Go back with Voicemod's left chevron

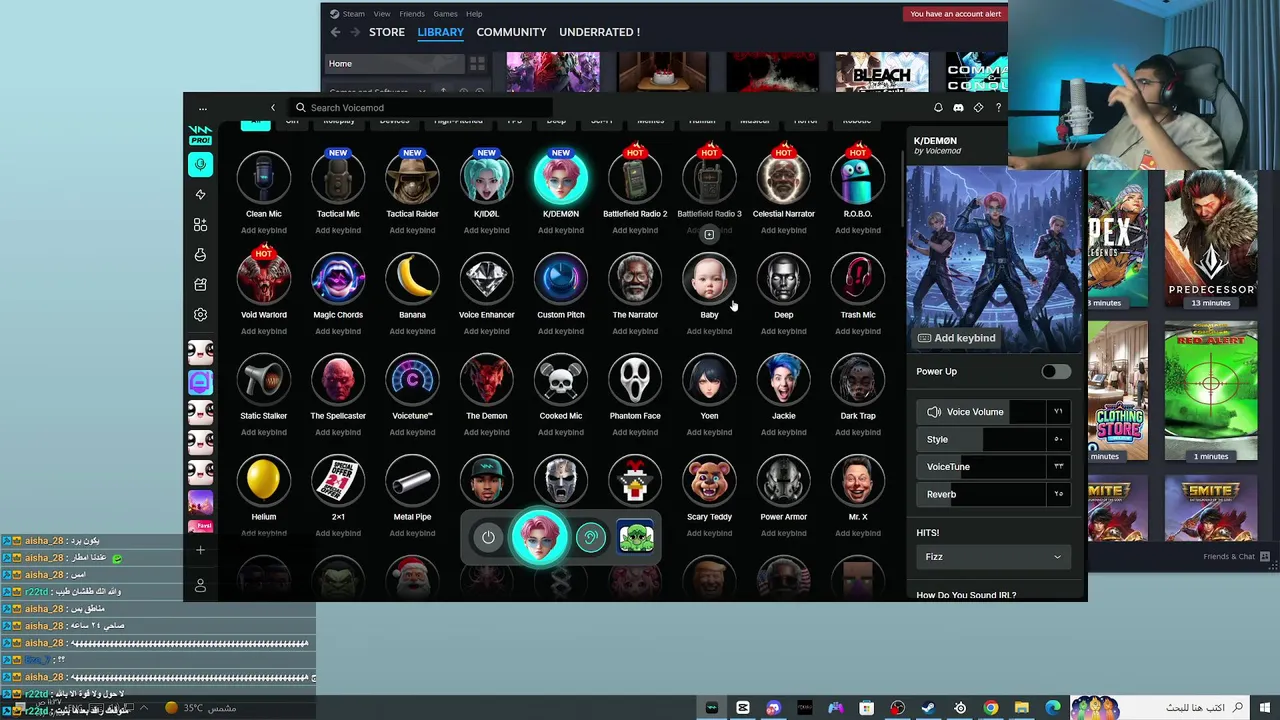(272, 108)
